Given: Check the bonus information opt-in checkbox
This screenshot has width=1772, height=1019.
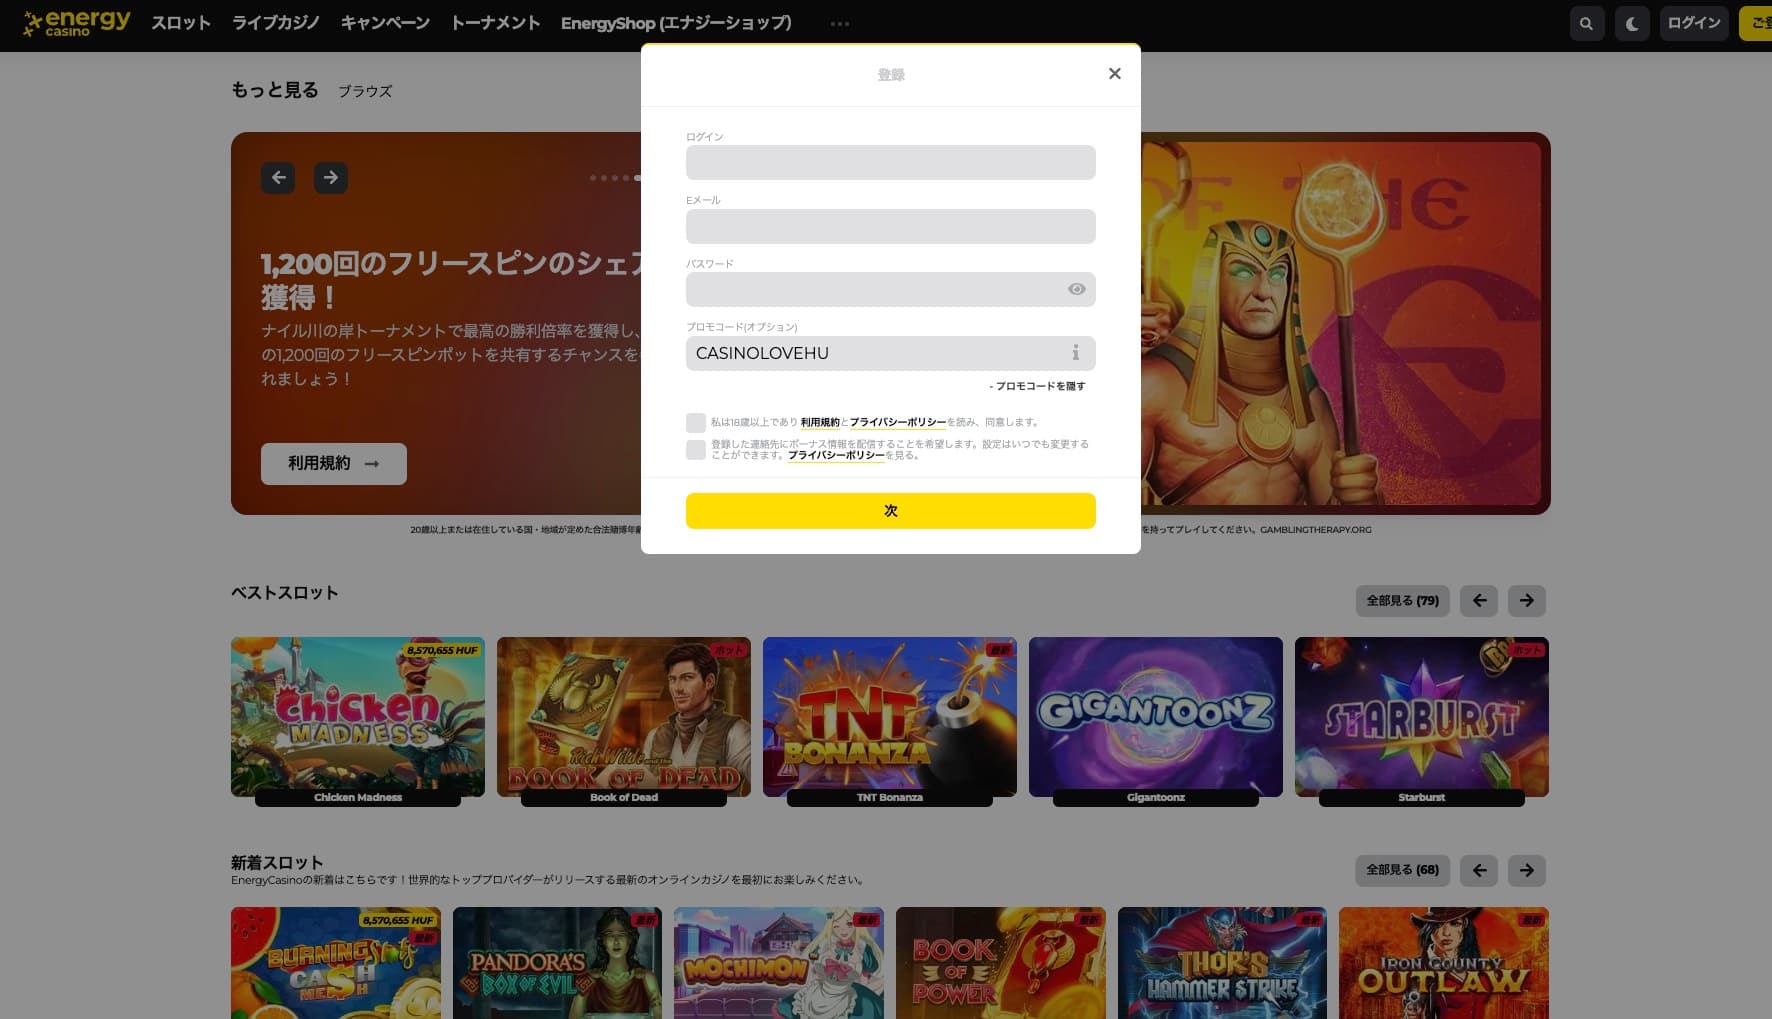Looking at the screenshot, I should pos(696,450).
